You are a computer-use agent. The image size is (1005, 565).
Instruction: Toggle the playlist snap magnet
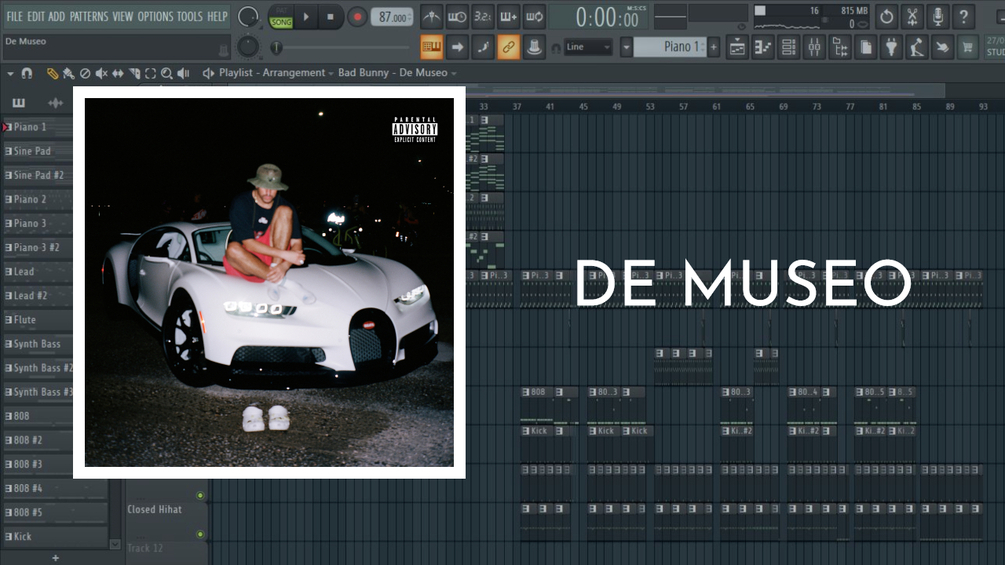tap(27, 74)
